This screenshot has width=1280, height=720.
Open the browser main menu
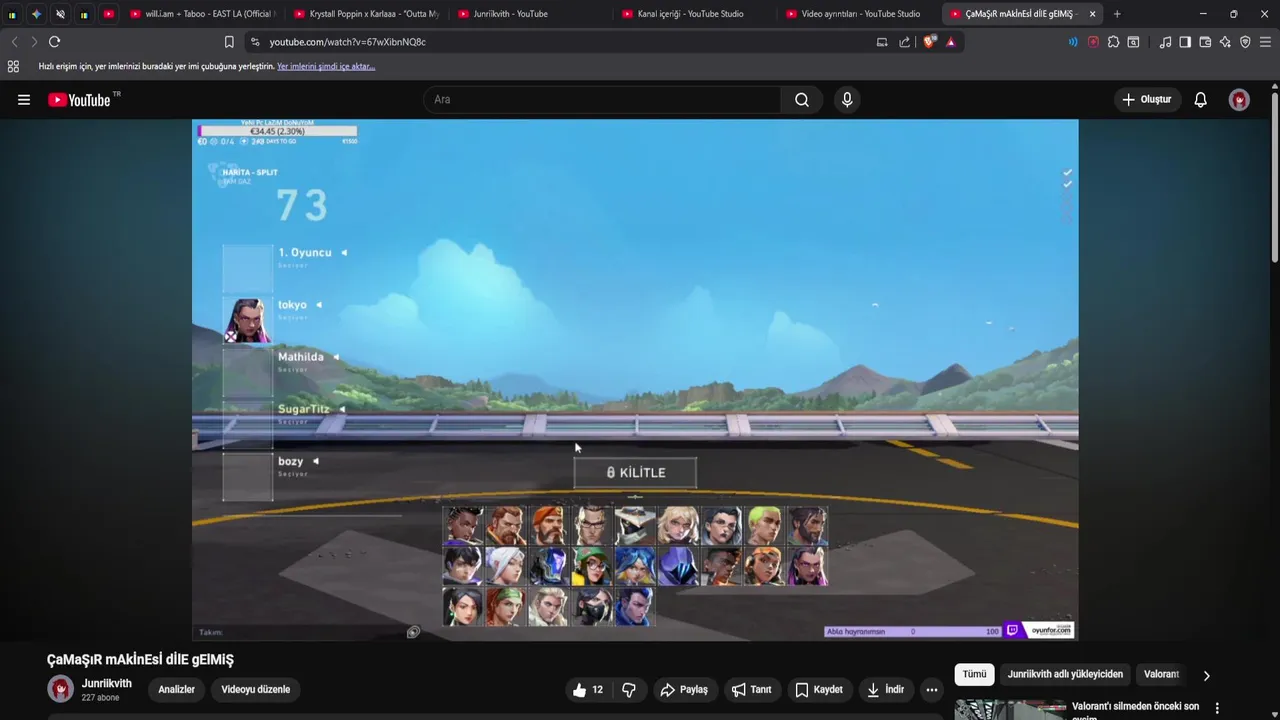[x=1266, y=42]
